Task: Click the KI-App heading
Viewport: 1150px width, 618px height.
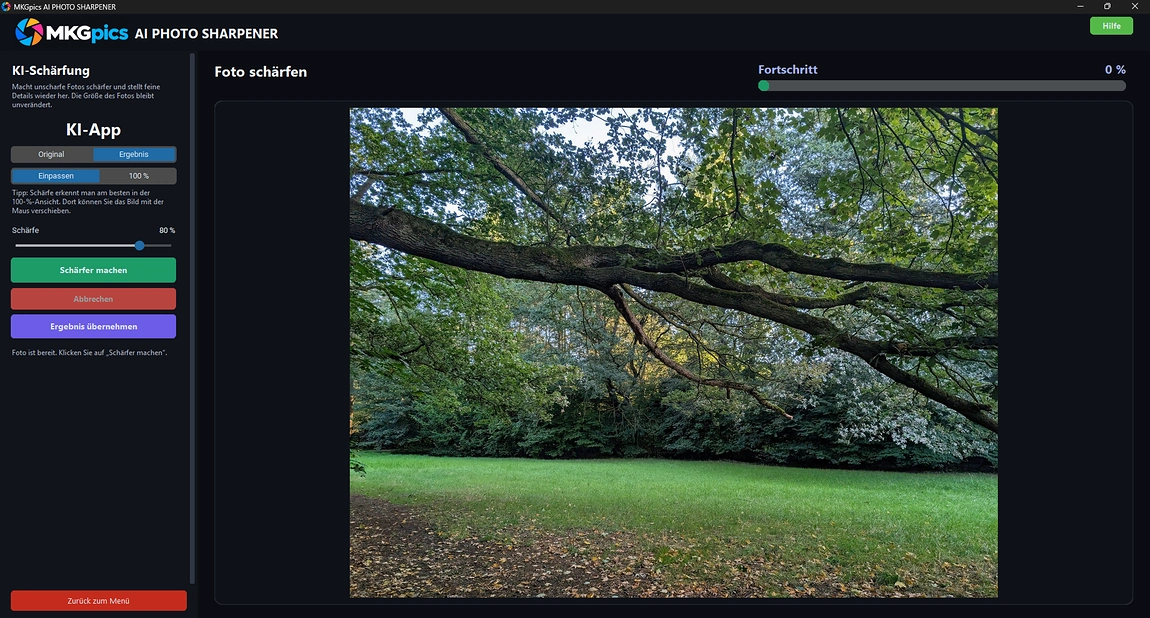Action: click(93, 130)
